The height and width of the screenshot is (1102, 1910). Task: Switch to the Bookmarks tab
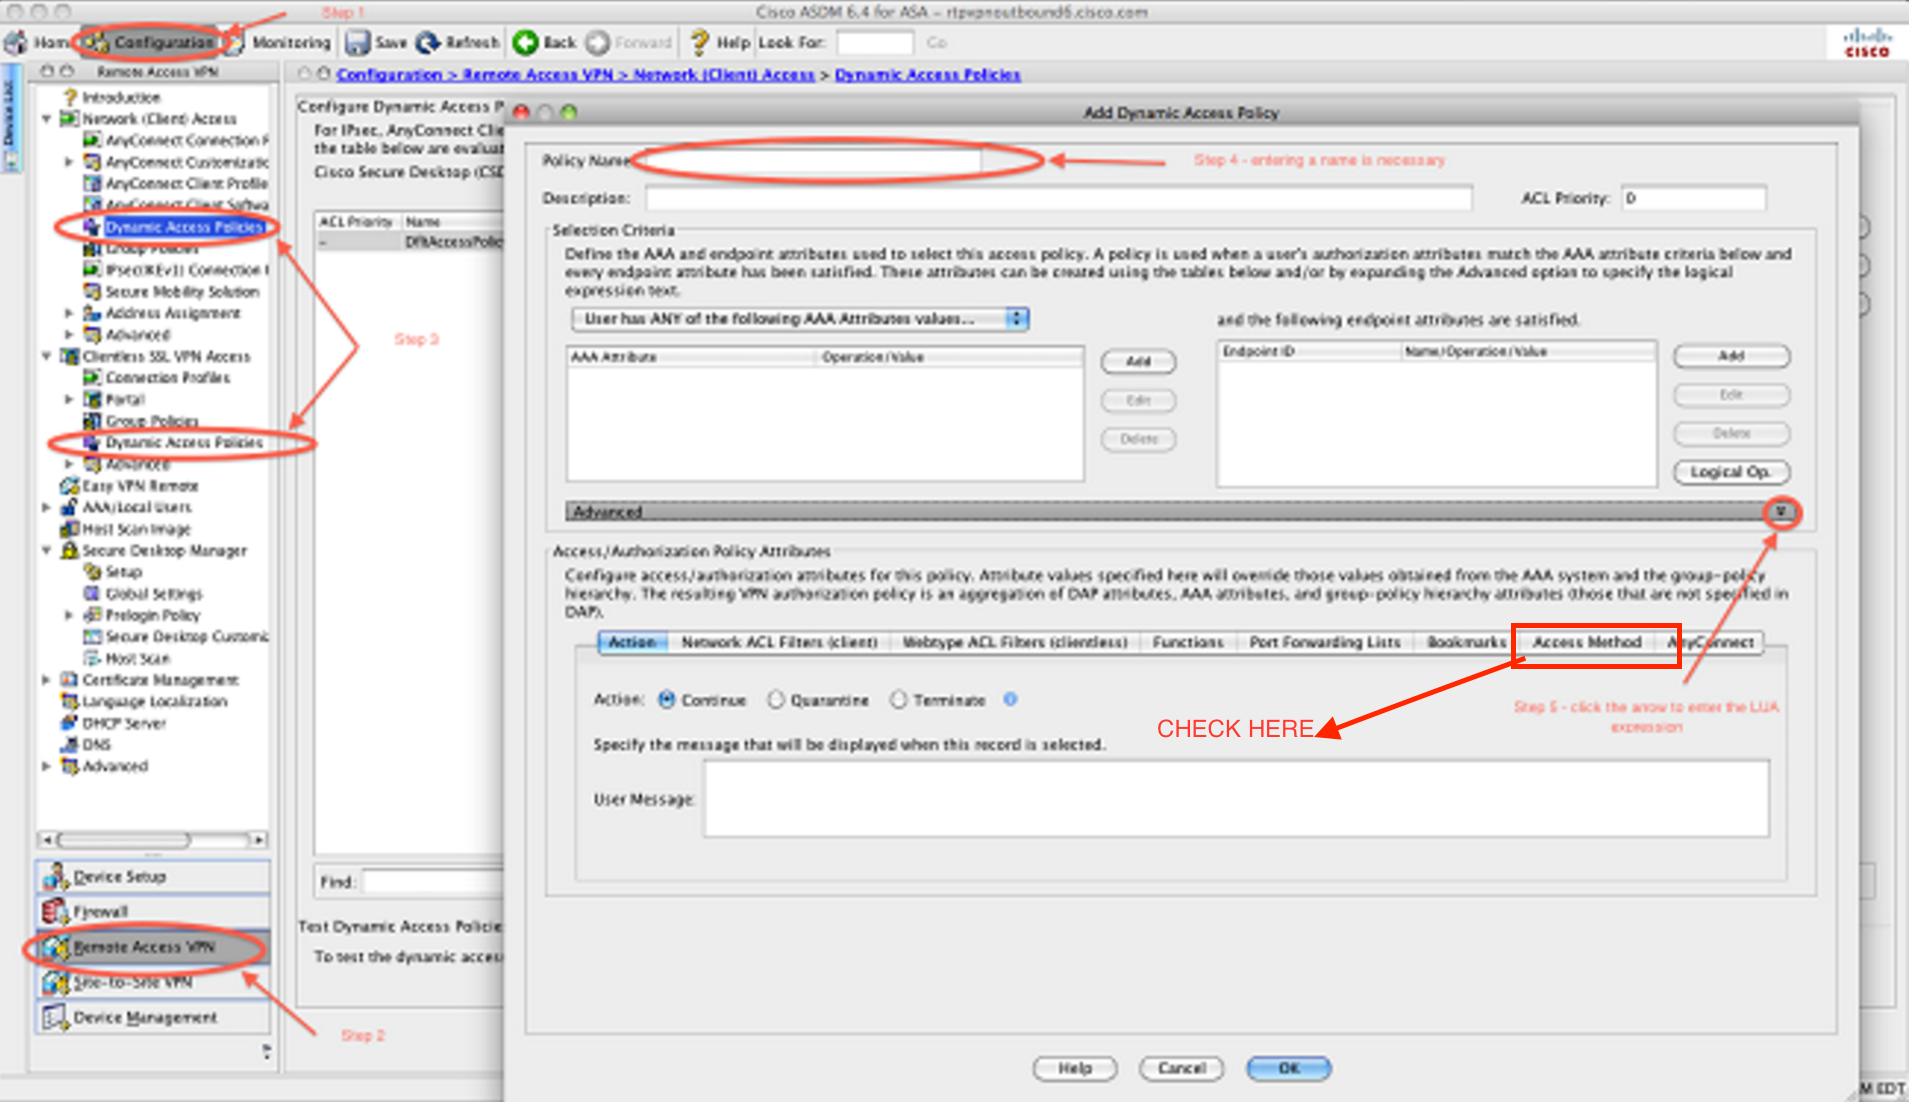1466,642
